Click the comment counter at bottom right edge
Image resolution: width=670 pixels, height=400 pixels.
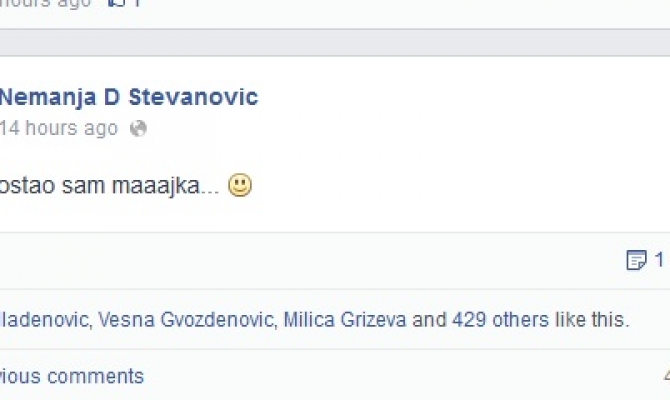pyautogui.click(x=667, y=376)
